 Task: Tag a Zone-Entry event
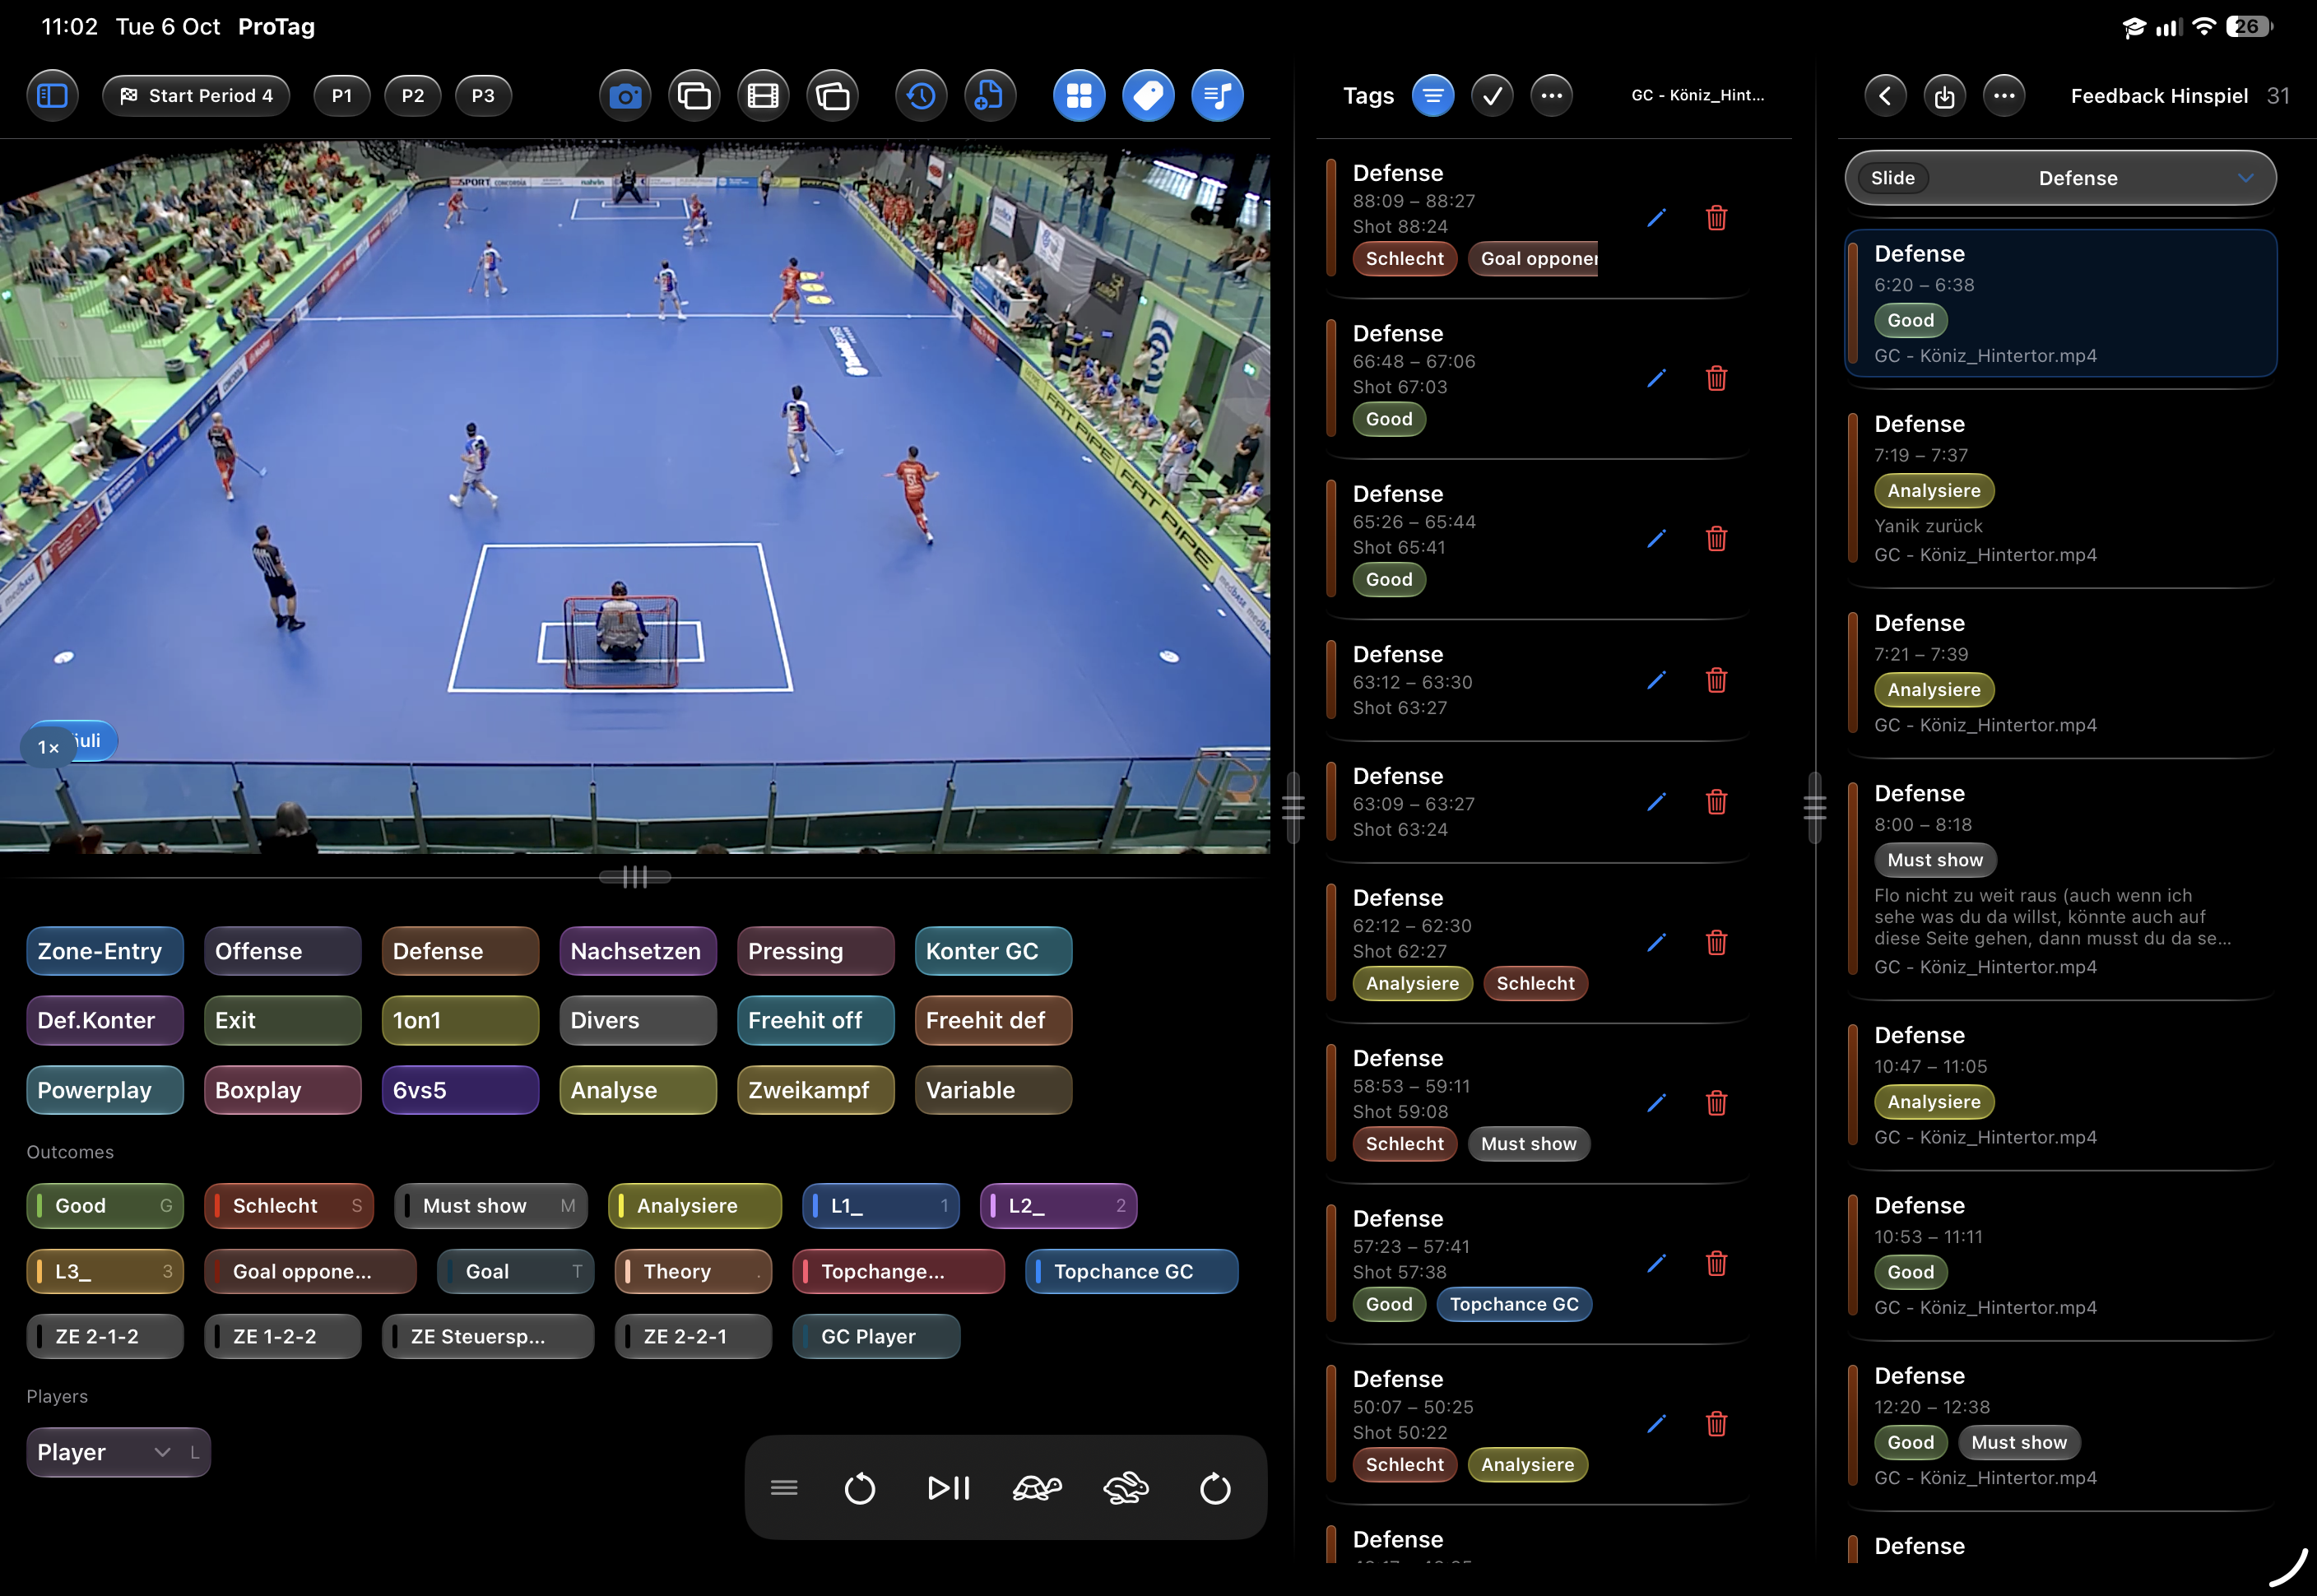[x=105, y=951]
